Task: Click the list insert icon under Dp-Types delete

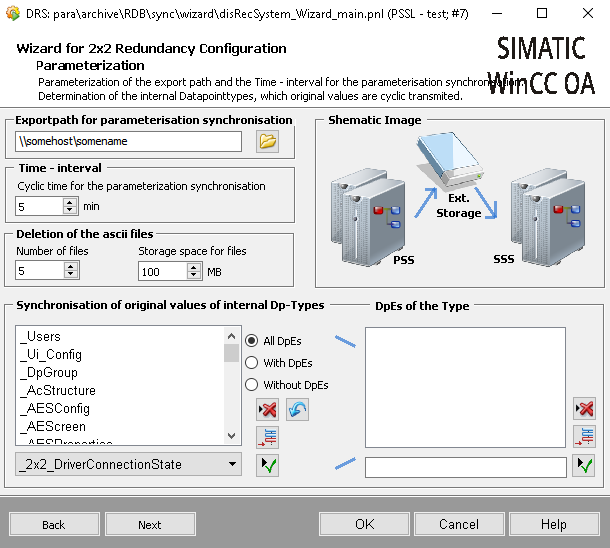Action: click(x=267, y=437)
